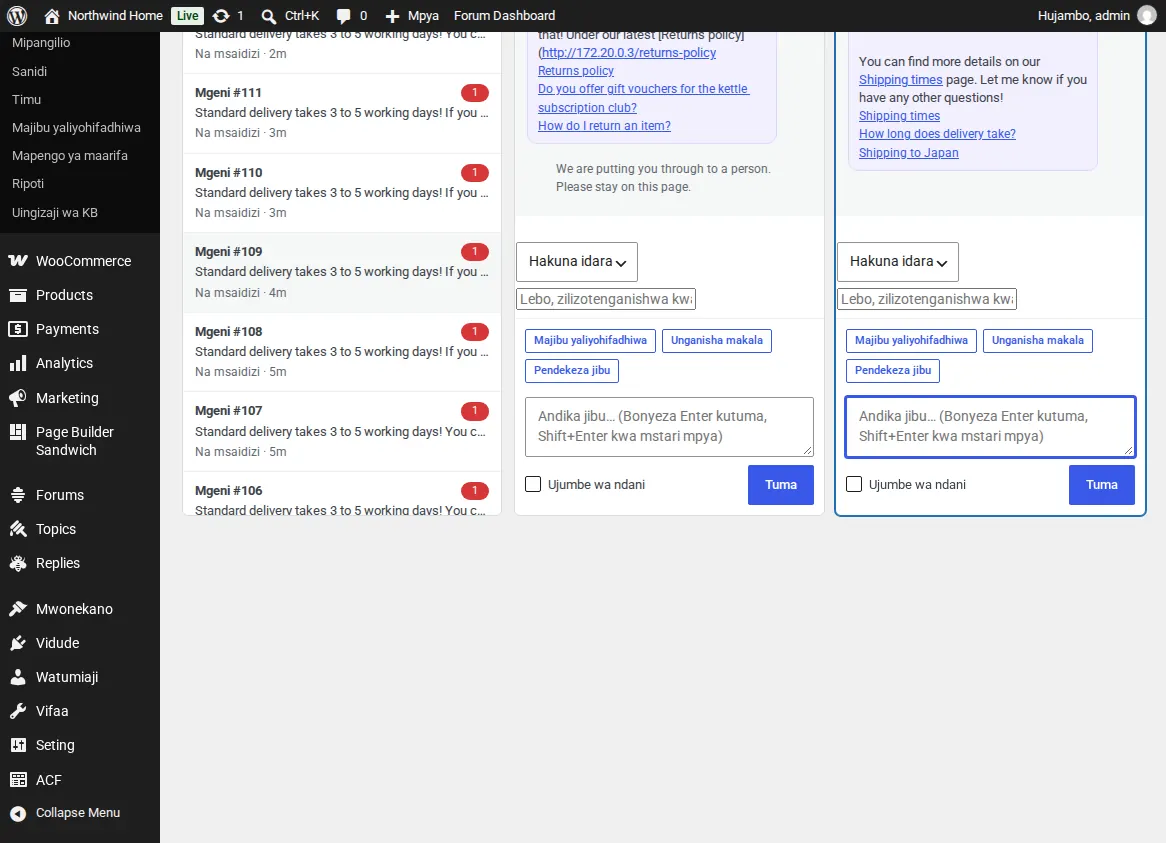Click the Mwonekano paintbrush icon
The height and width of the screenshot is (843, 1166).
pos(18,609)
